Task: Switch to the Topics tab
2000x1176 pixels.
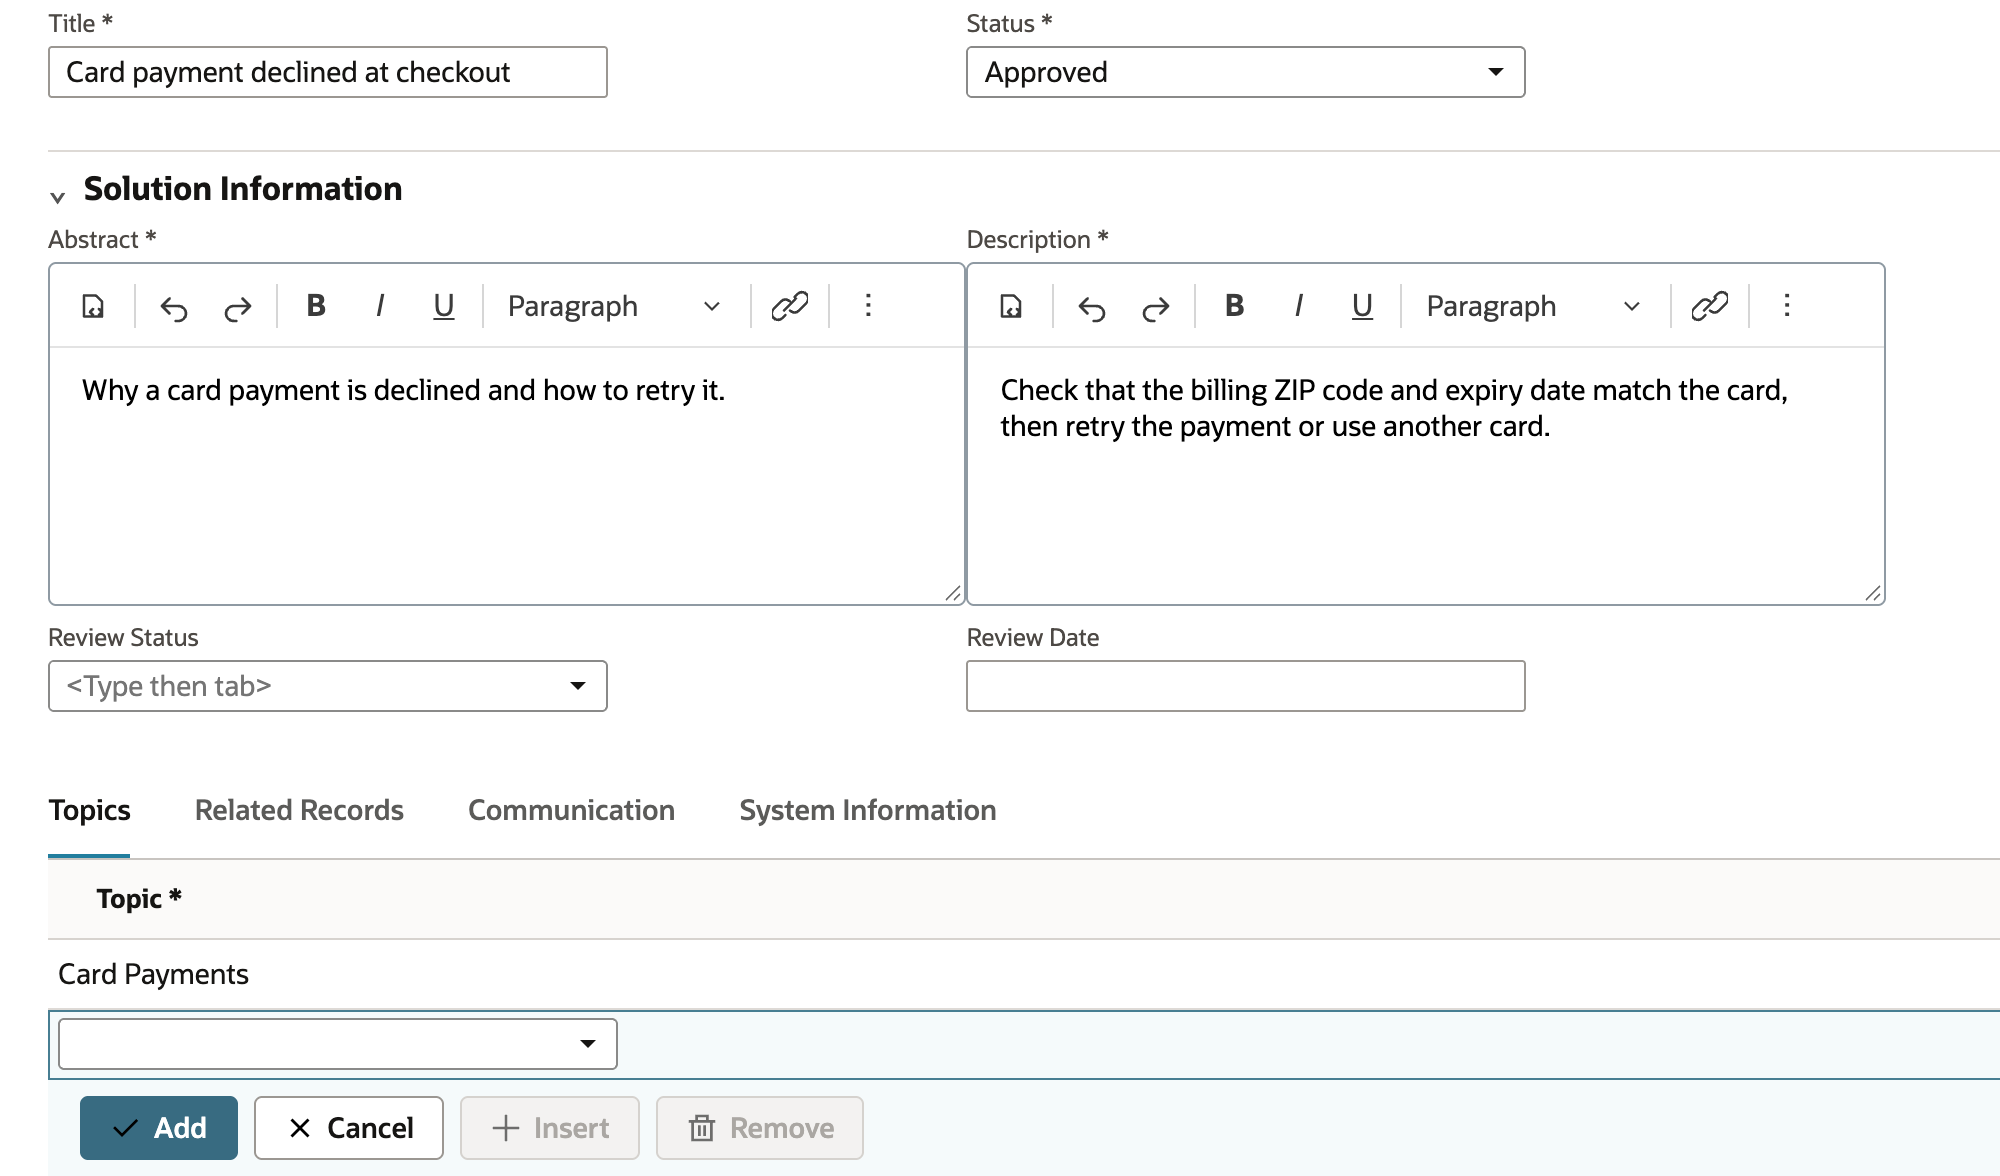Action: tap(89, 810)
